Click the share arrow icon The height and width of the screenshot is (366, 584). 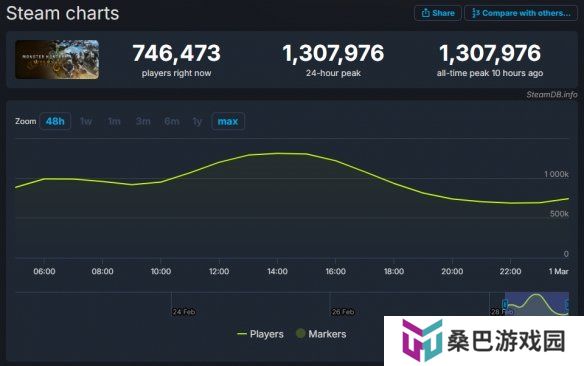425,13
